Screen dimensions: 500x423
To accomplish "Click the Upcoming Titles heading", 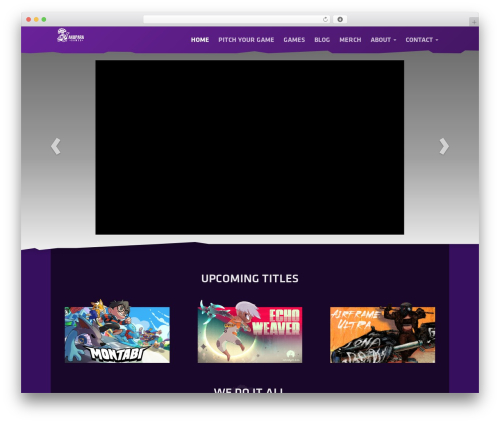I will coord(250,278).
